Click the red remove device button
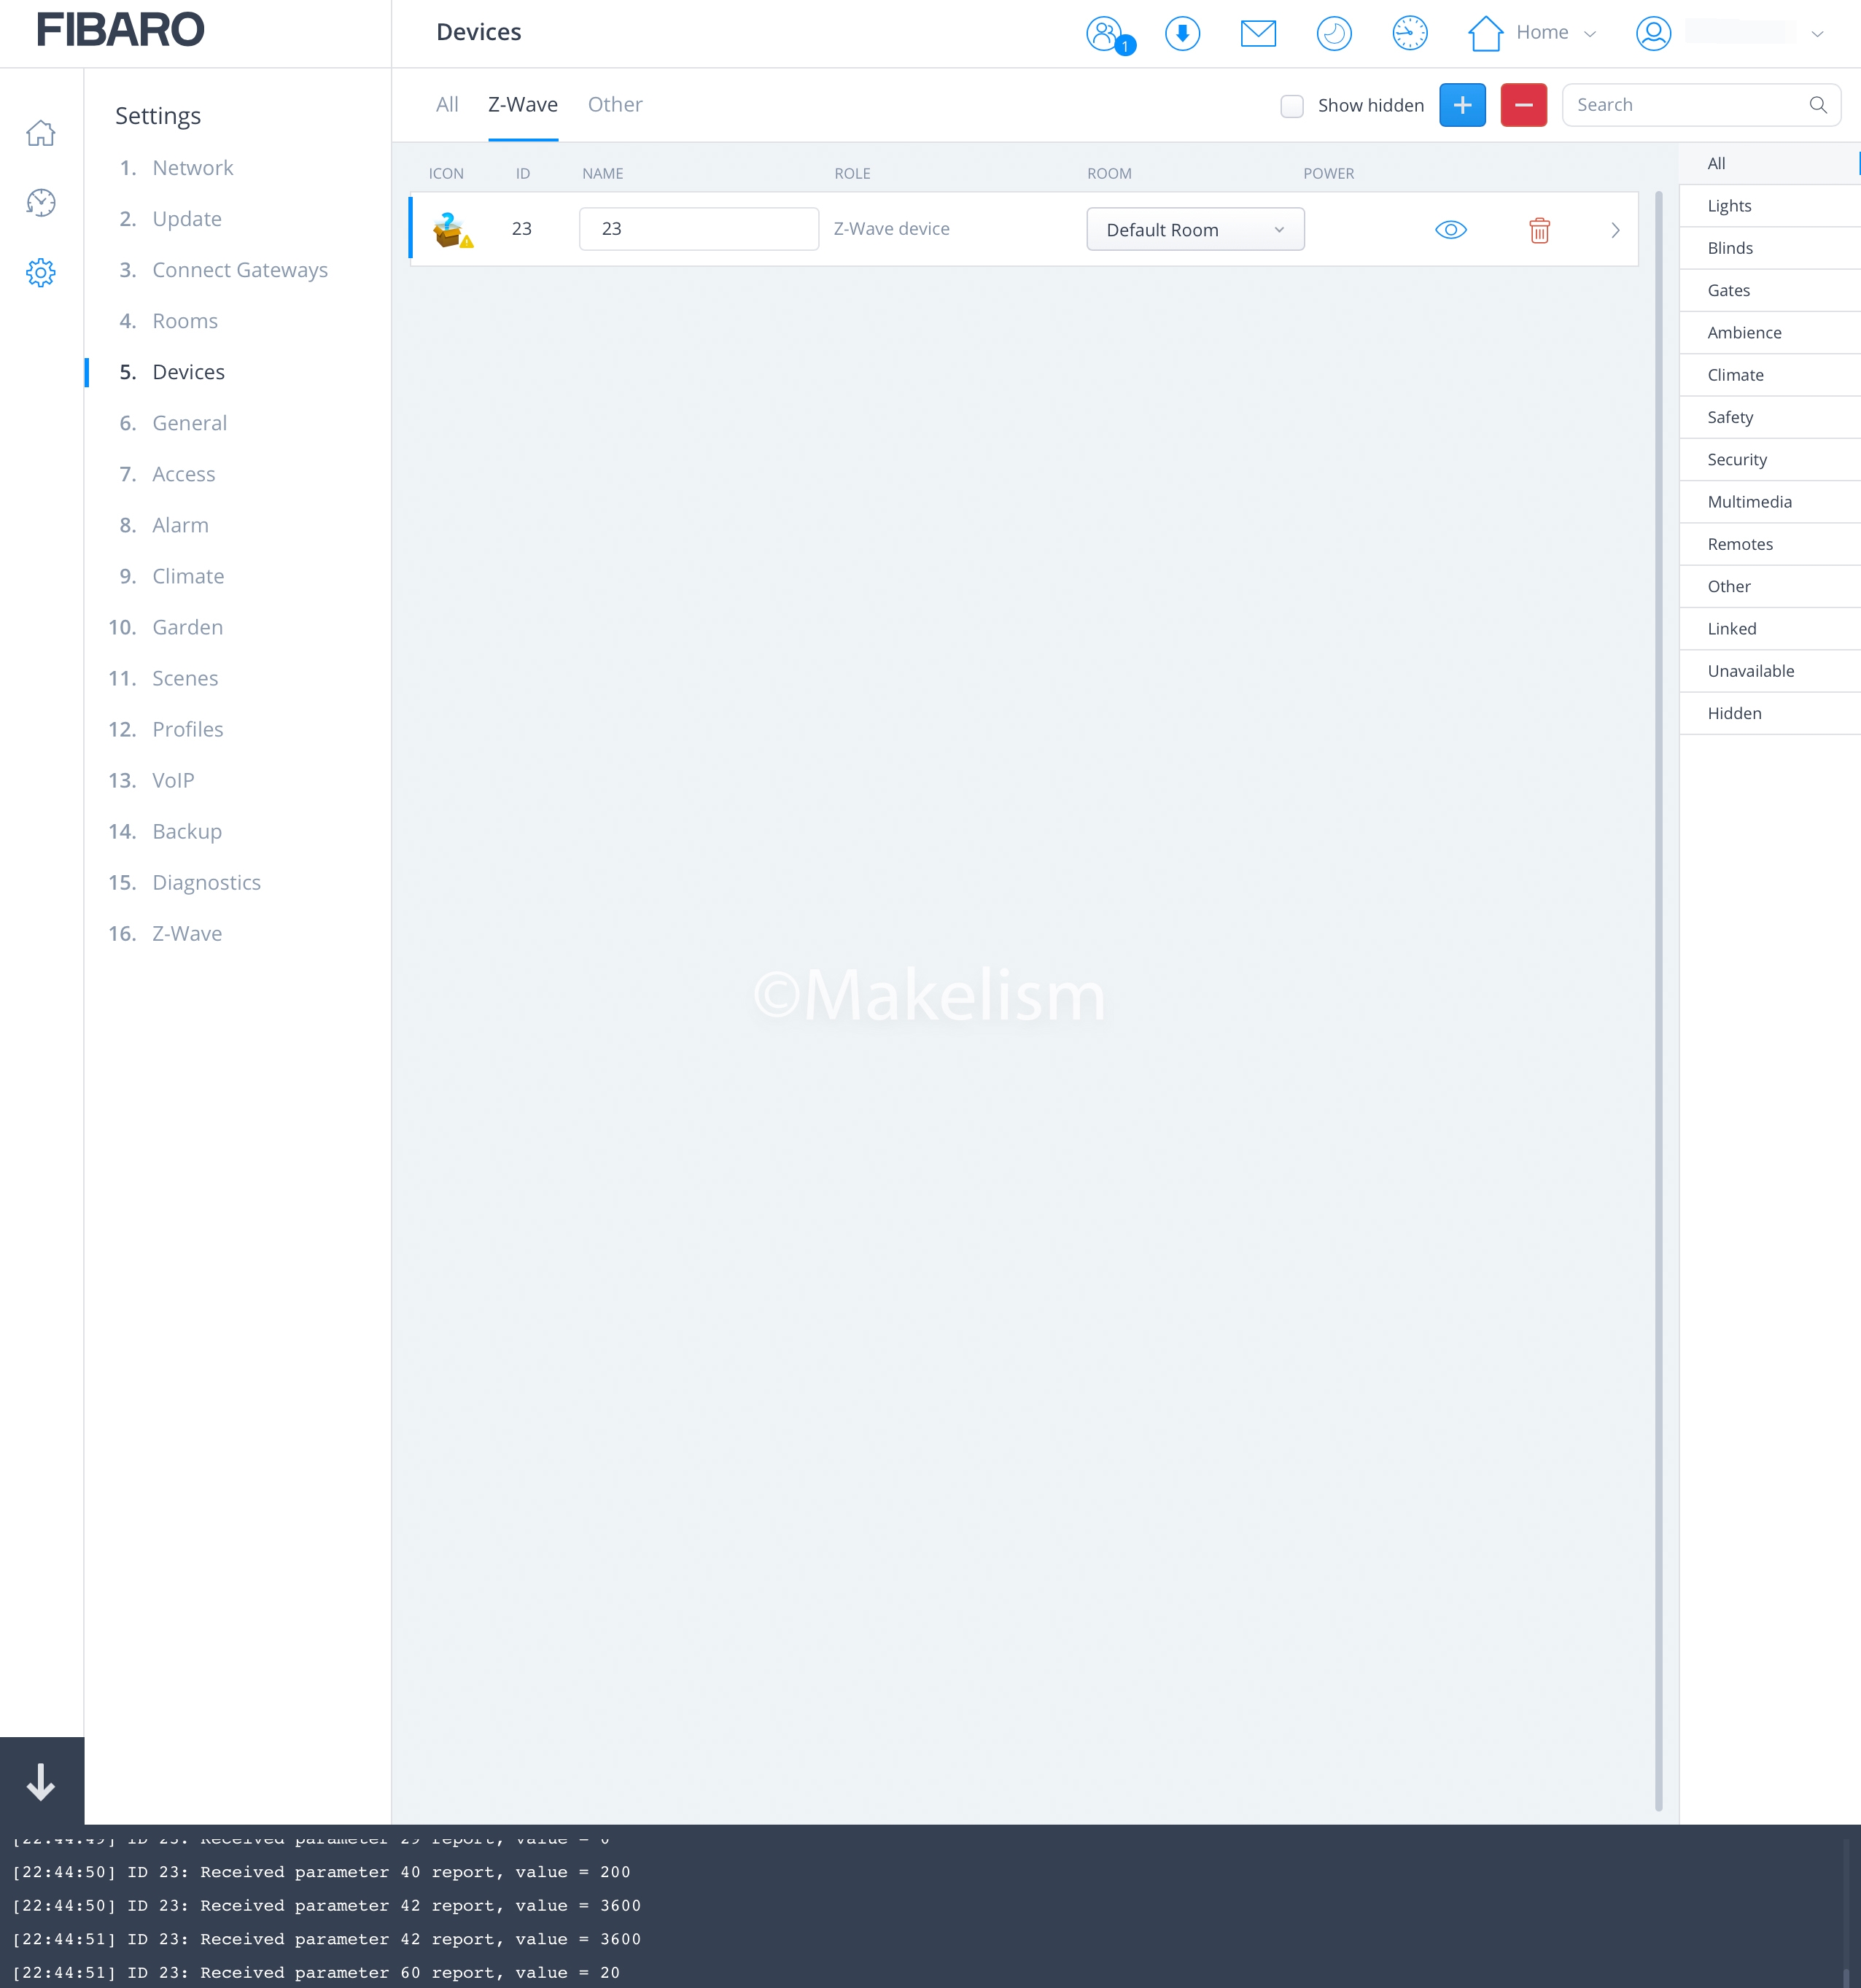Viewport: 1861px width, 1988px height. point(1523,106)
